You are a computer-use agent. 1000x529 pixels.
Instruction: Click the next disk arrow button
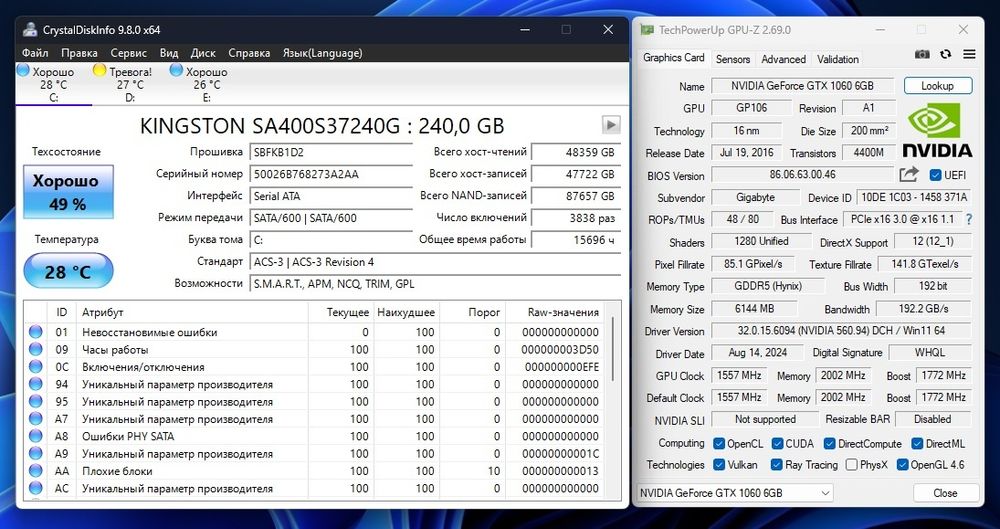[611, 124]
